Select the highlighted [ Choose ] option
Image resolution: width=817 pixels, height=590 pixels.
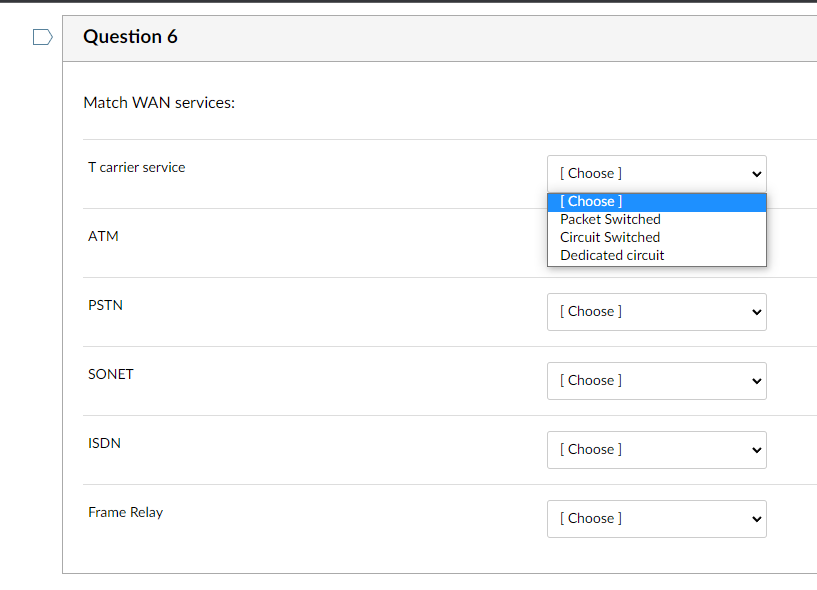(657, 202)
